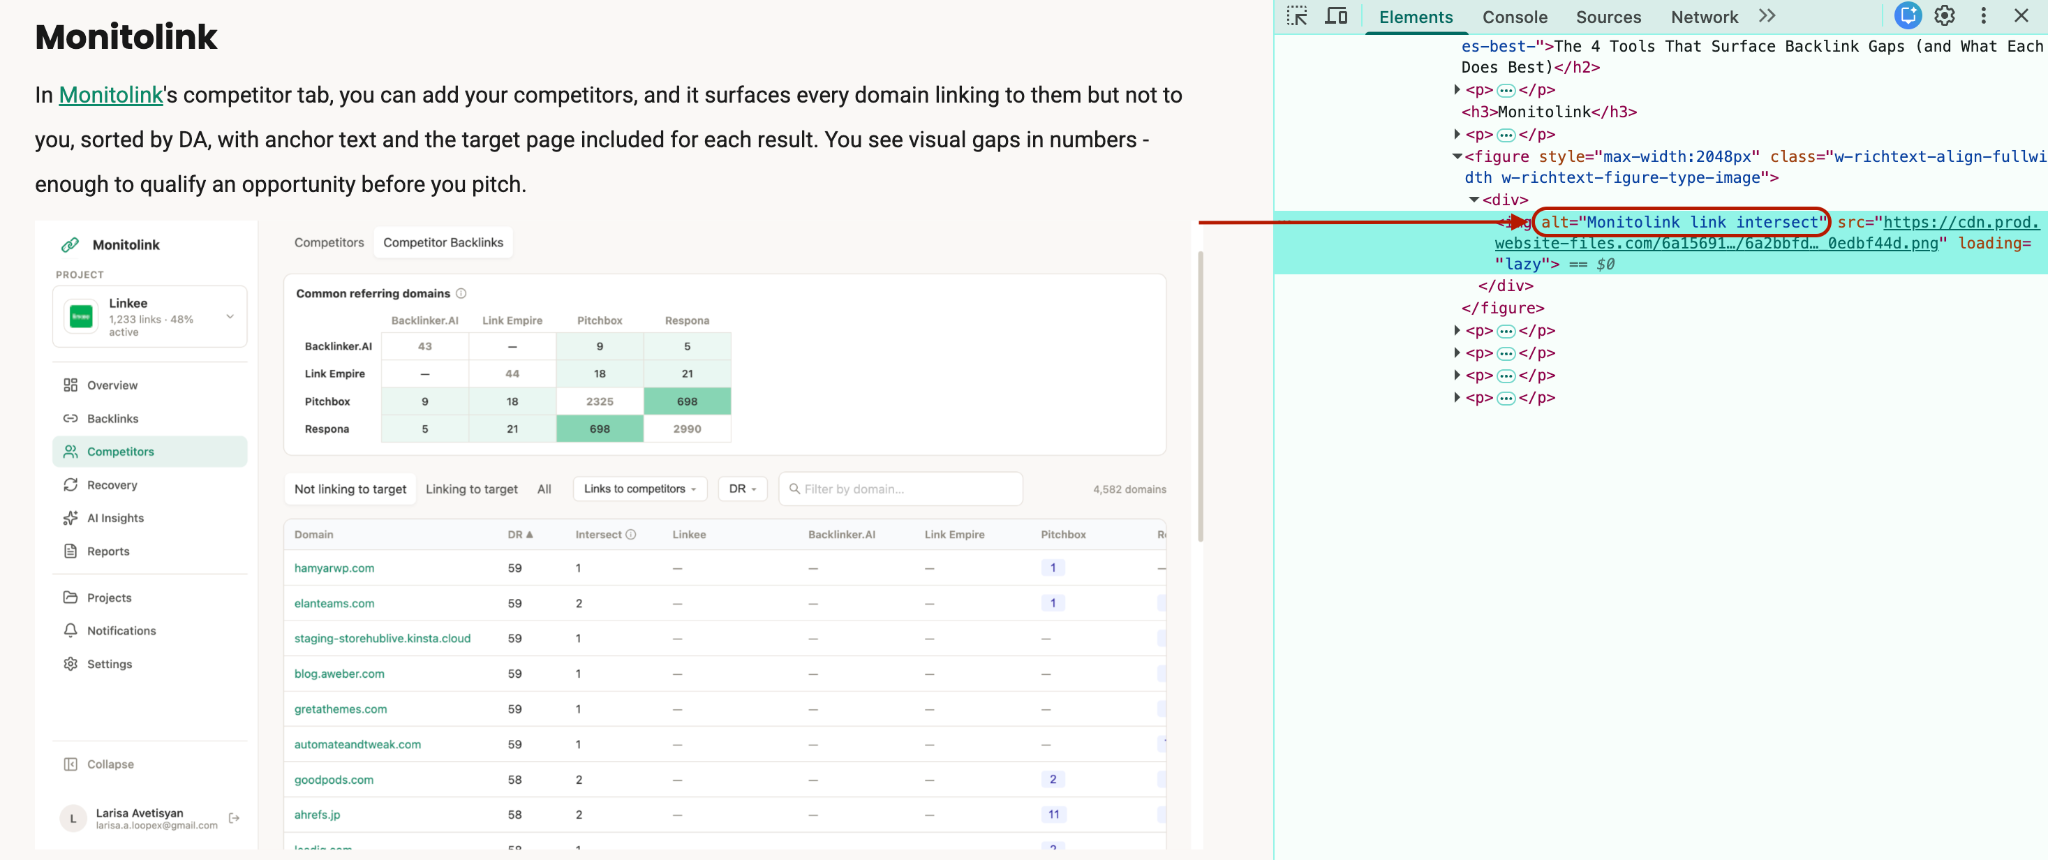Click the page vertical scrollbar
Viewport: 2048px width, 860px height.
pyautogui.click(x=1200, y=396)
